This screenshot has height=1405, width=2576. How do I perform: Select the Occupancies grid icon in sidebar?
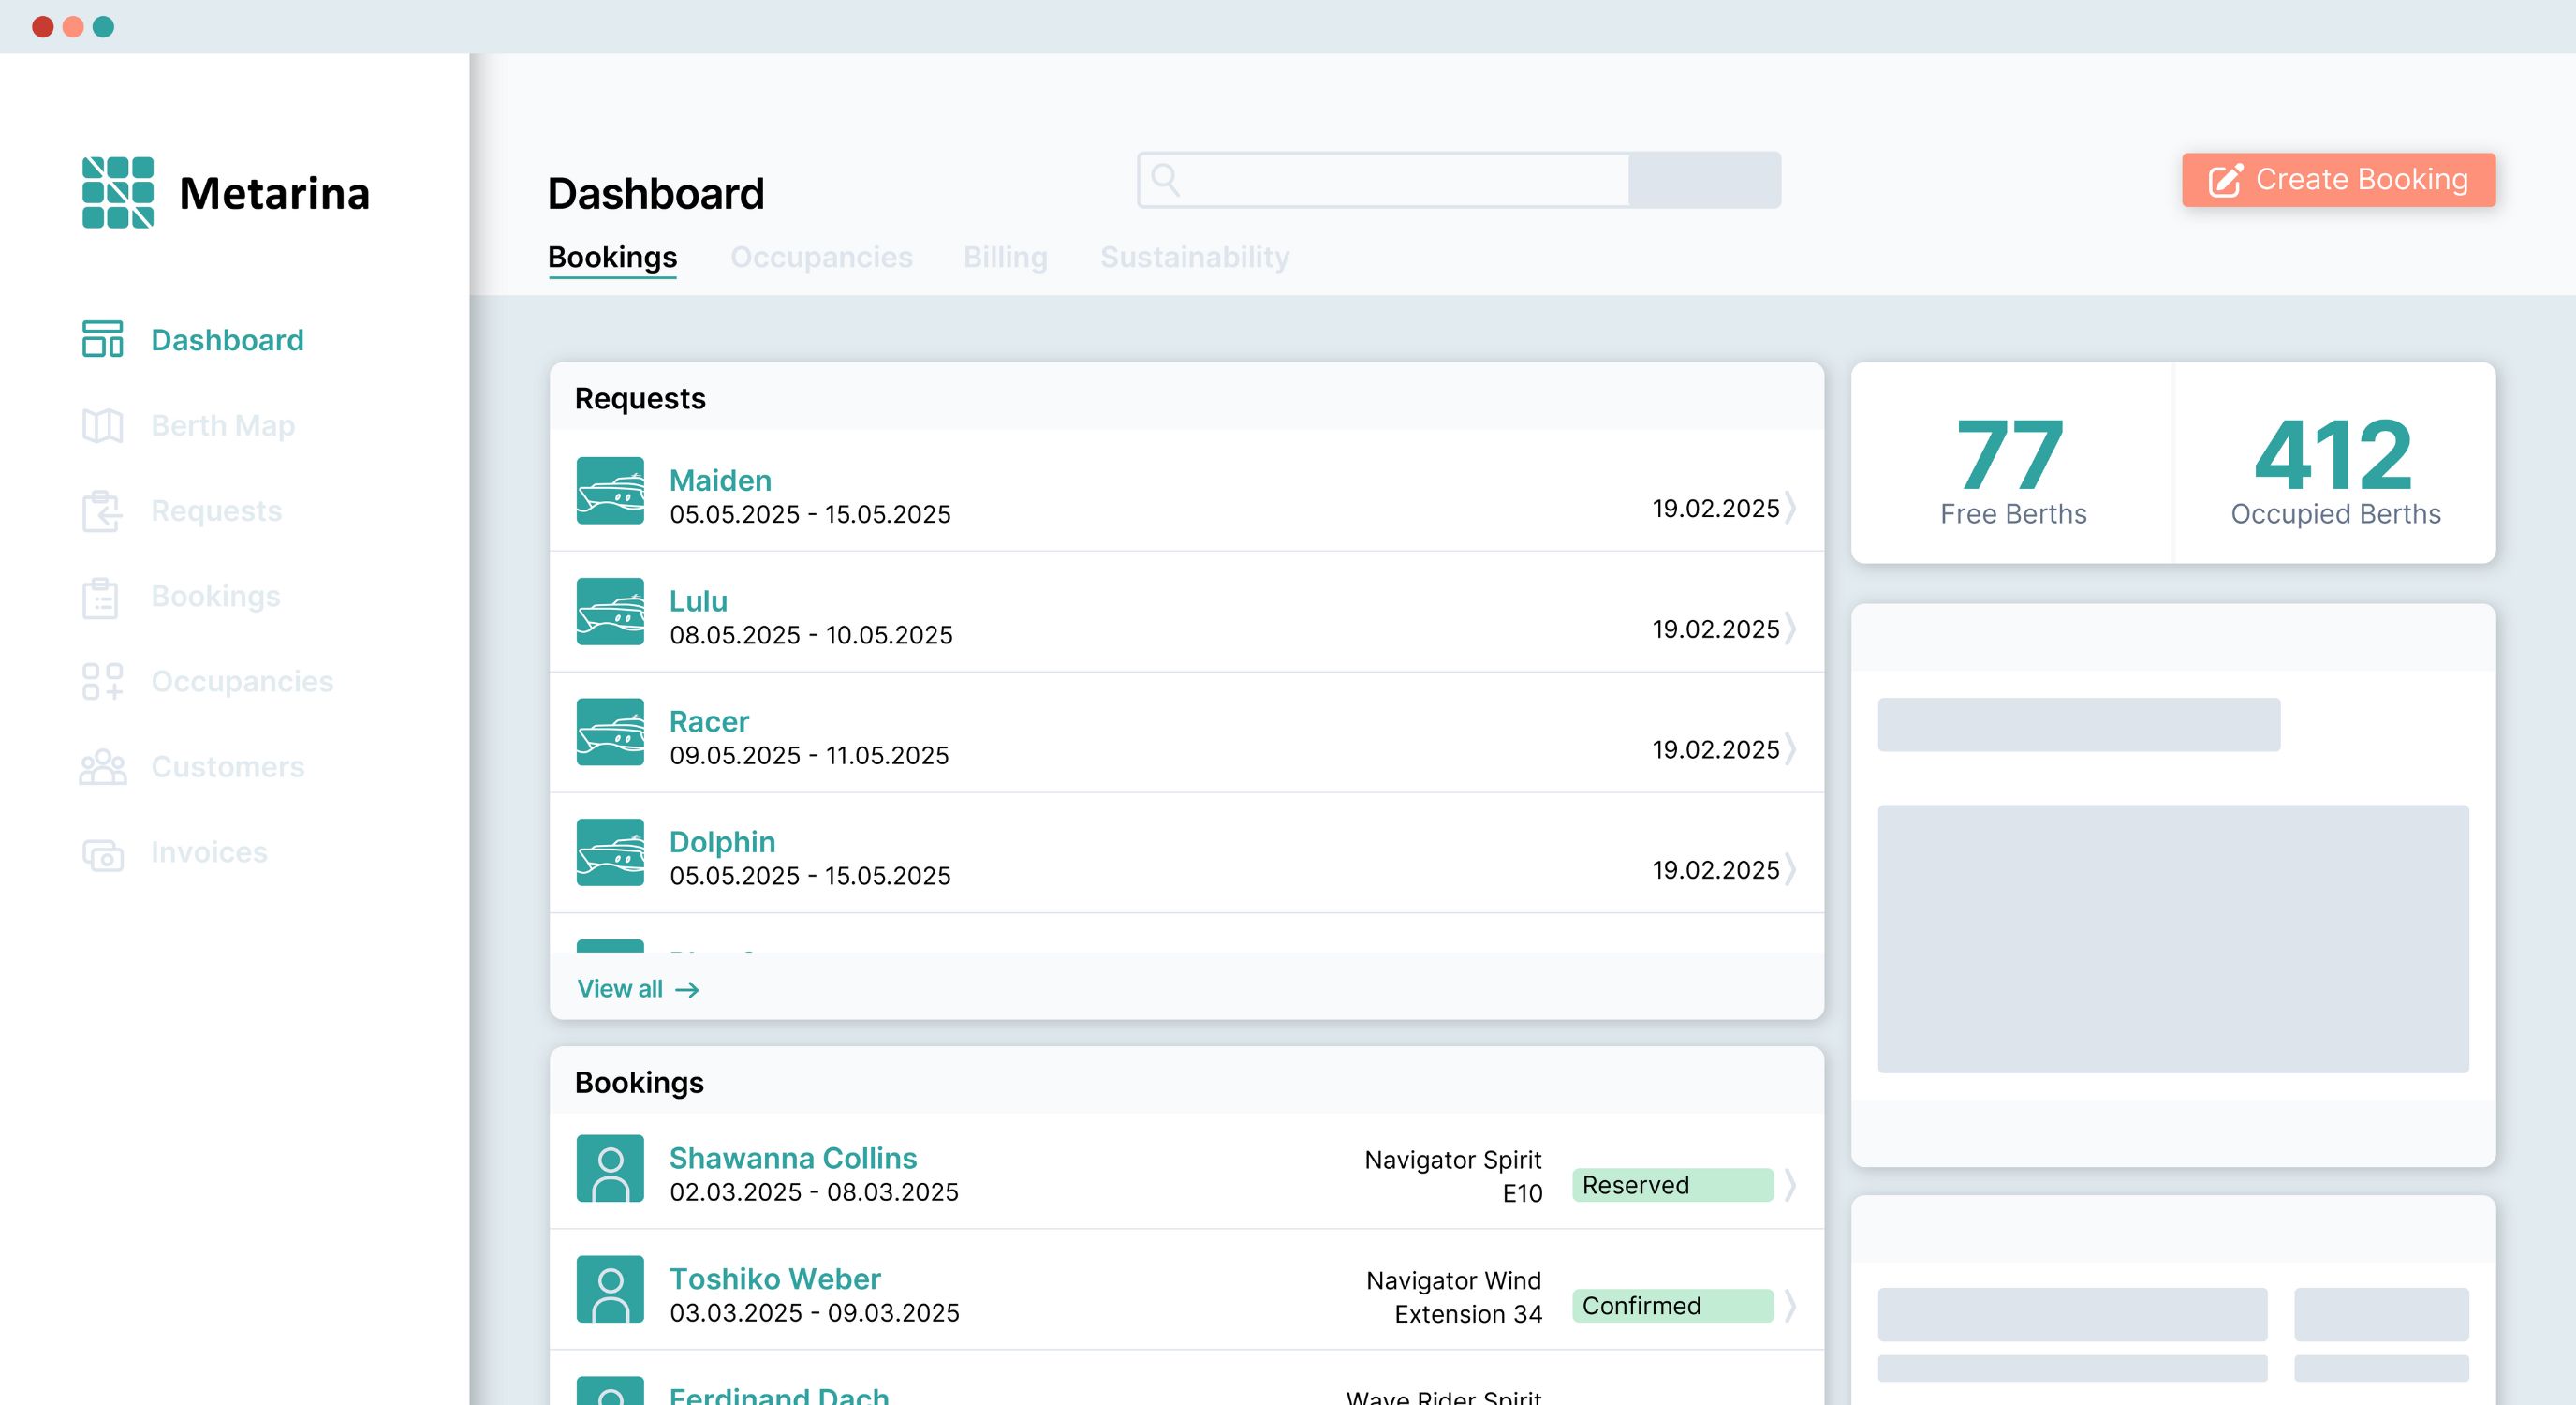[102, 682]
